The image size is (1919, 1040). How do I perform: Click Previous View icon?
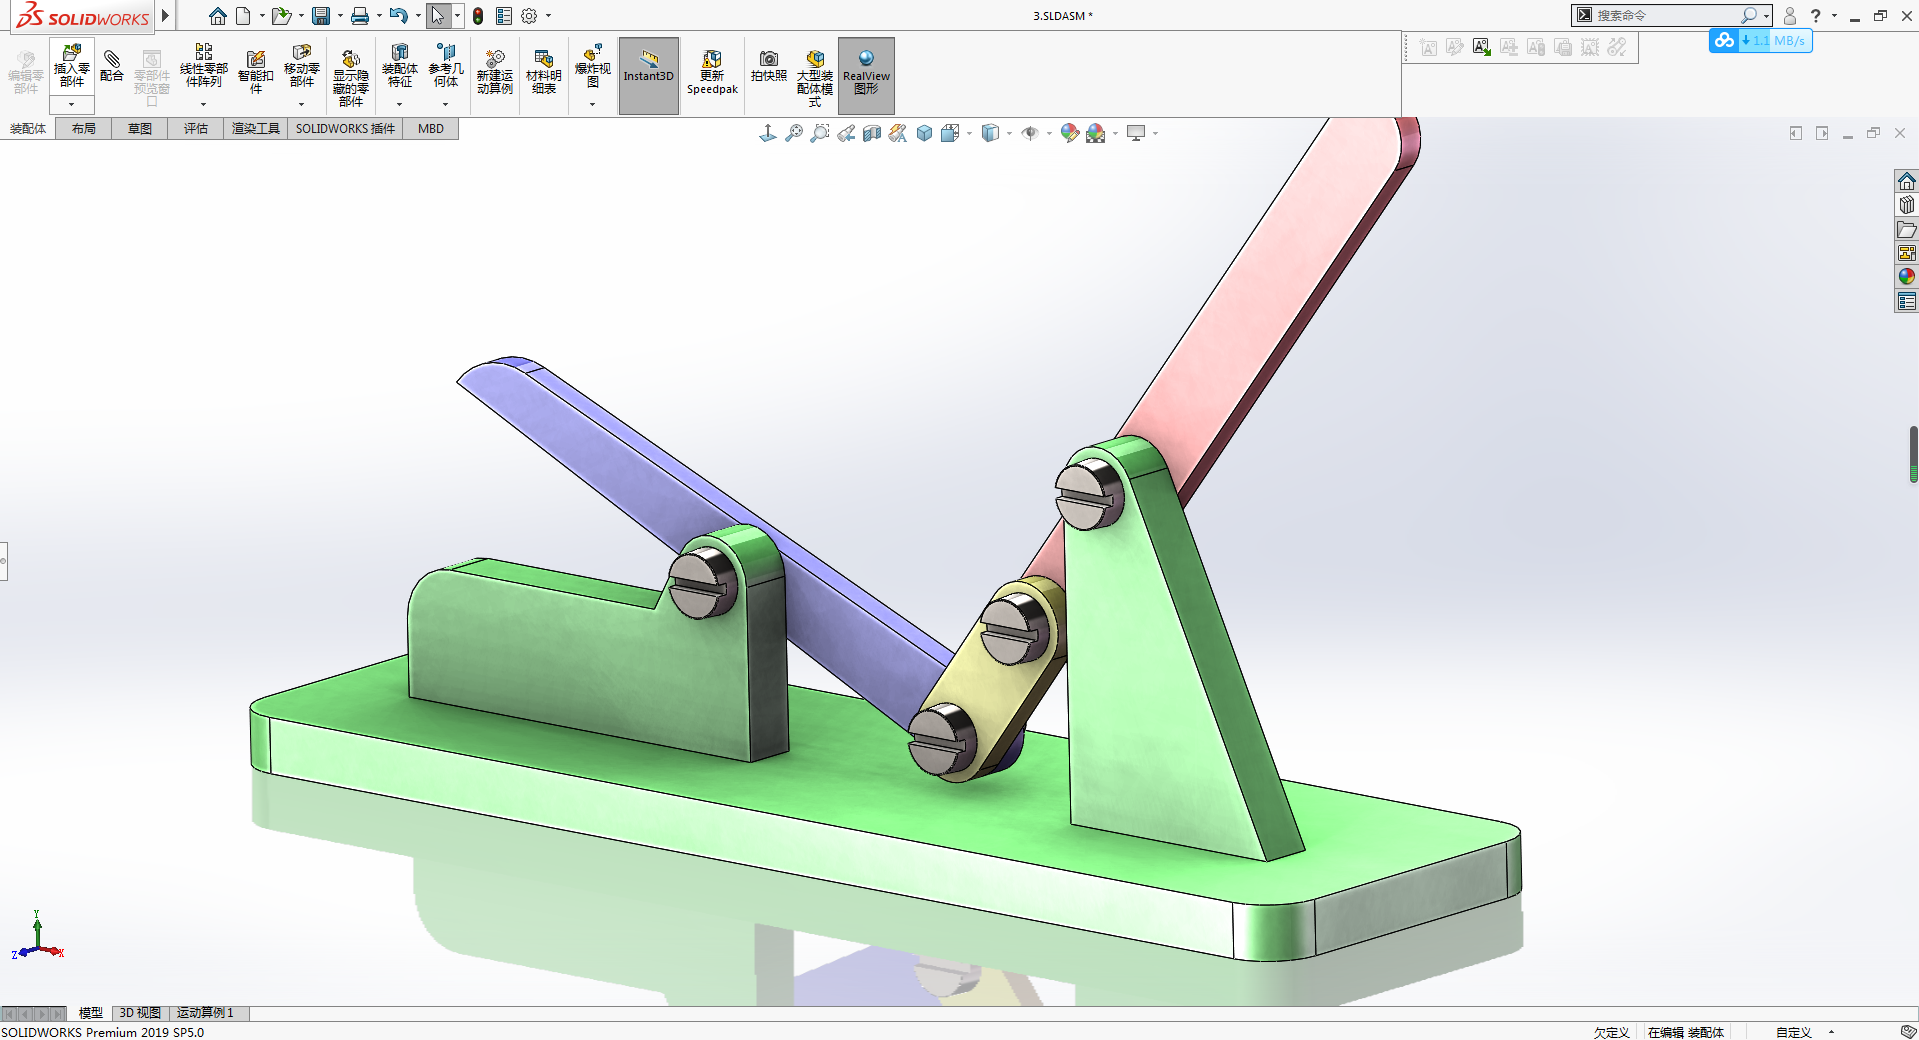coord(846,133)
